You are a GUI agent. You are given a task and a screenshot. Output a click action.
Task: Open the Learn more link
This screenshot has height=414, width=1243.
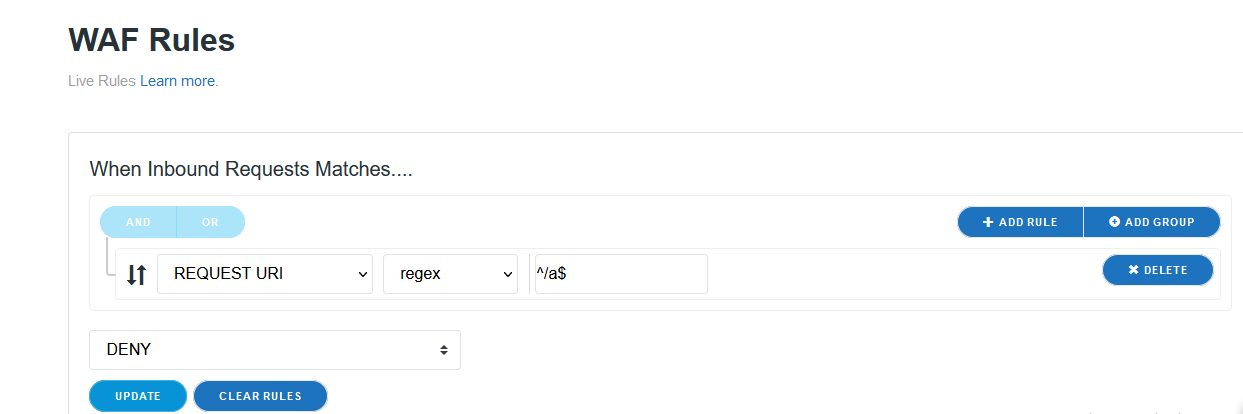point(177,81)
